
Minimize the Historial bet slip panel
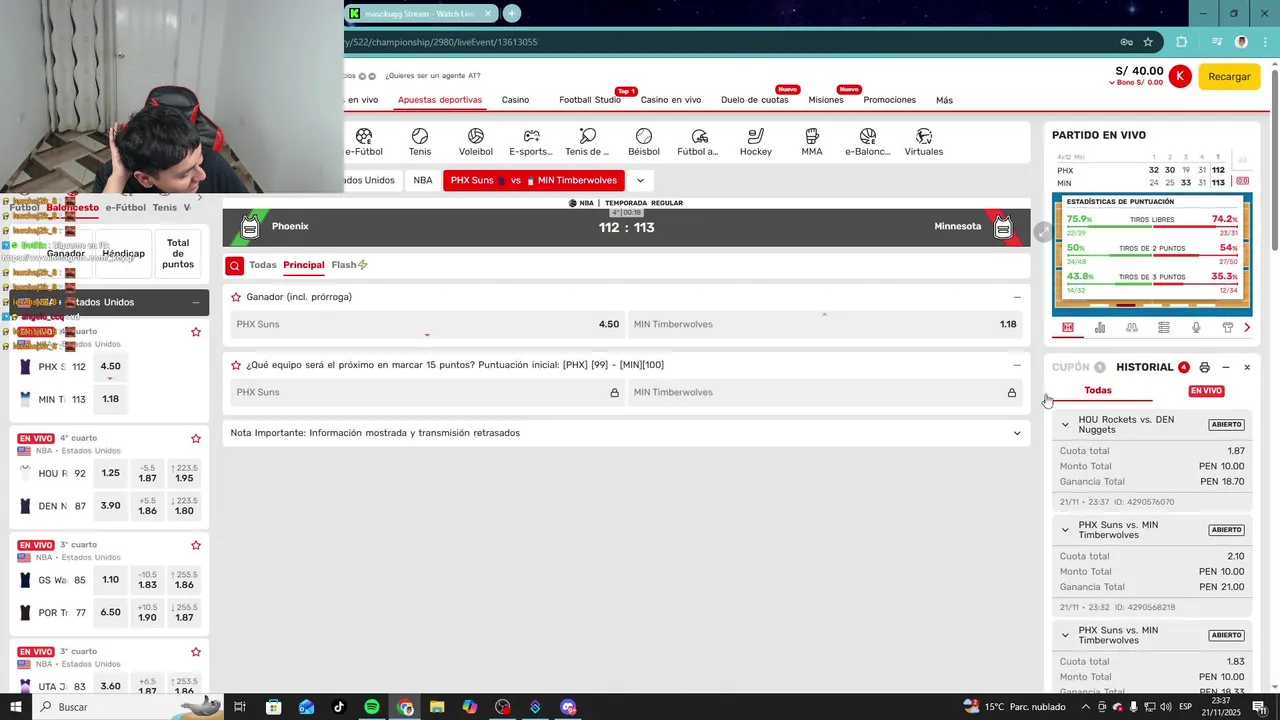1226,367
